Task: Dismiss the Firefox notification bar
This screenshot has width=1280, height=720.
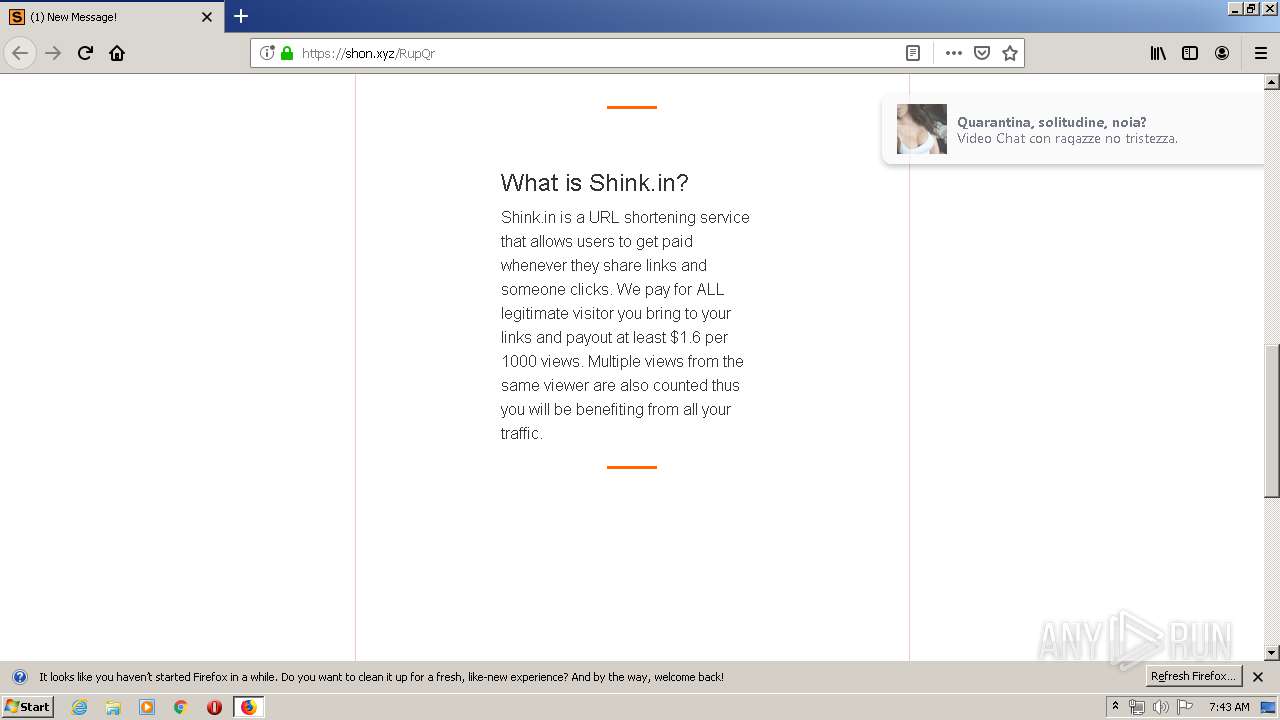Action: tap(1258, 677)
